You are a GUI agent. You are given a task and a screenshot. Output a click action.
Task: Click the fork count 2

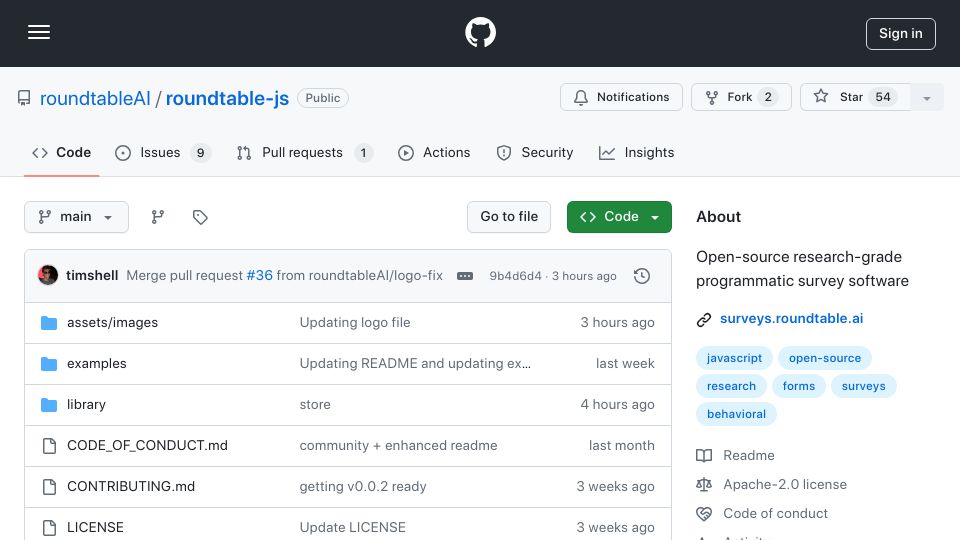coord(768,97)
